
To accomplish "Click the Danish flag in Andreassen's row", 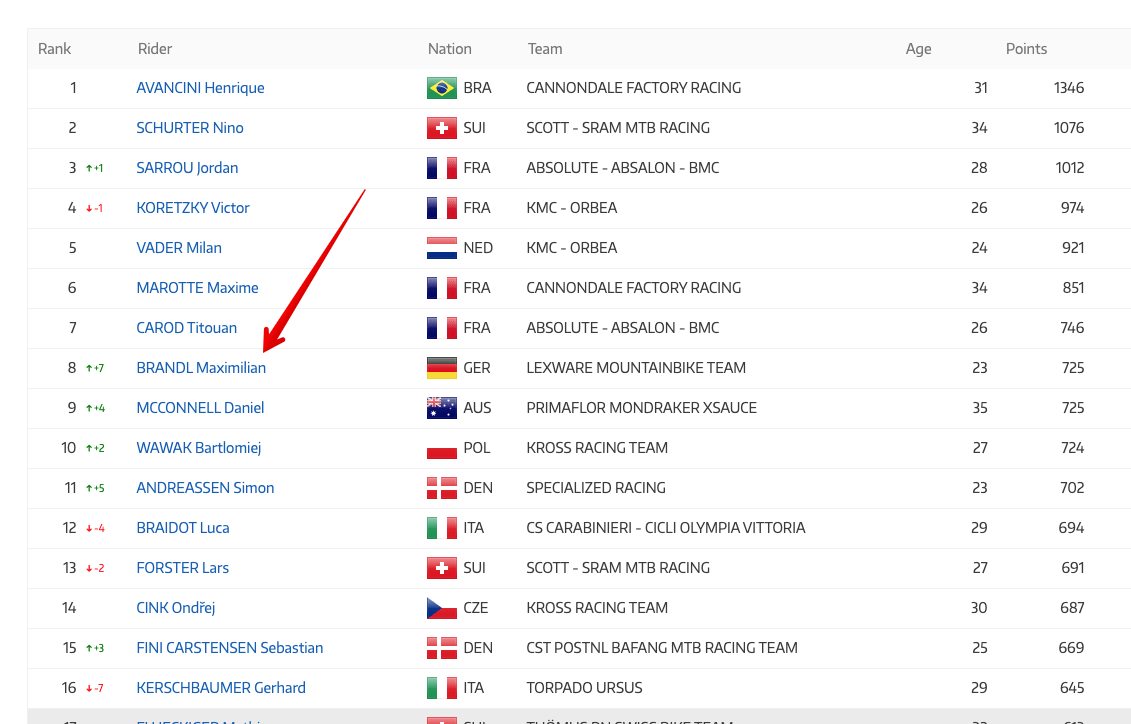I will (x=441, y=488).
